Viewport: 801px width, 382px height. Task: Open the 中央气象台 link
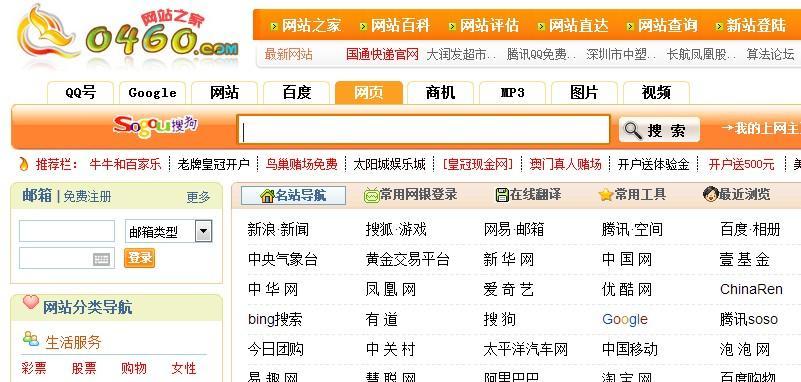pos(283,259)
